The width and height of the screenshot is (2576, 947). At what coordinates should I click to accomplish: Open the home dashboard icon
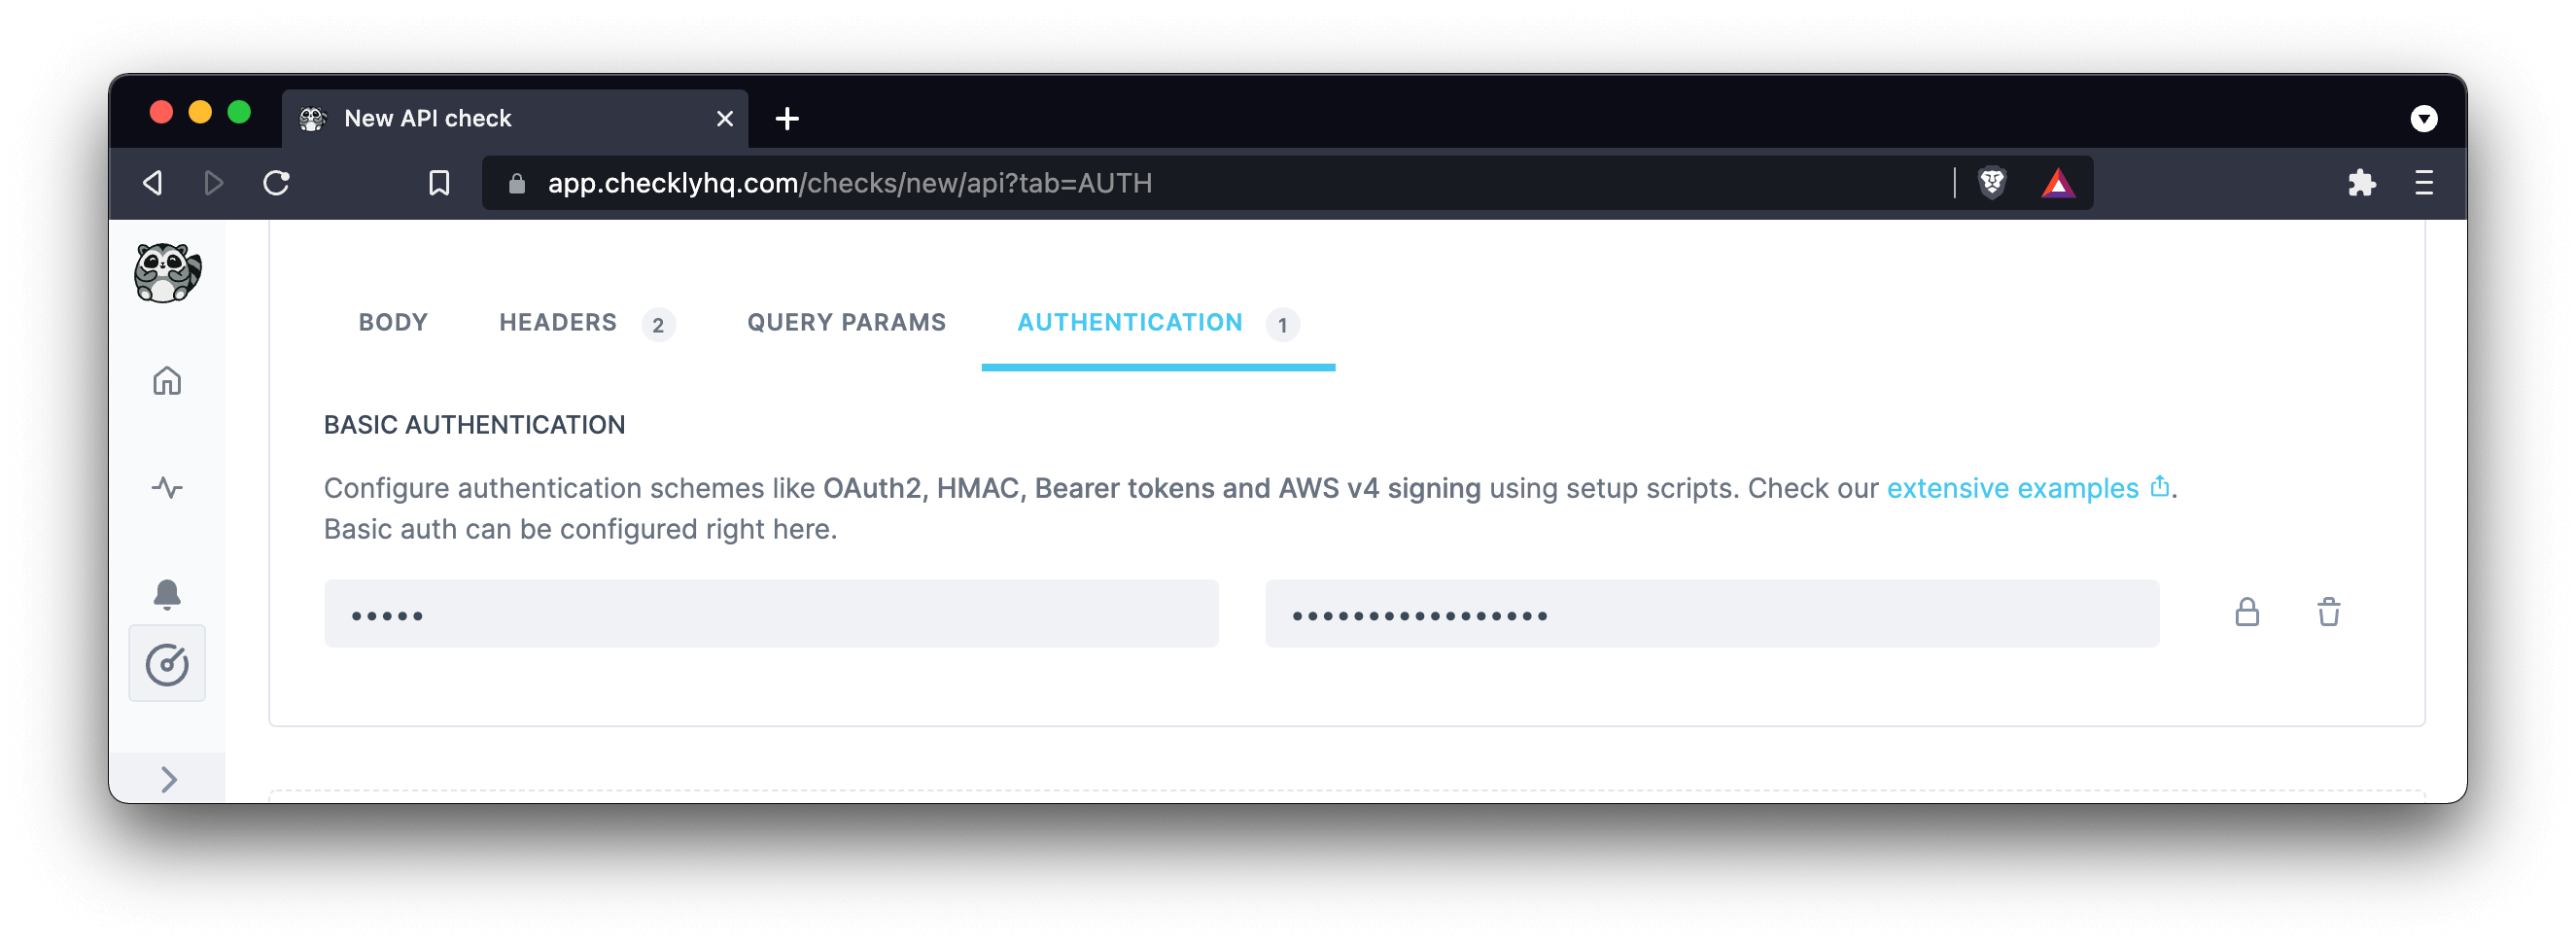(x=167, y=381)
